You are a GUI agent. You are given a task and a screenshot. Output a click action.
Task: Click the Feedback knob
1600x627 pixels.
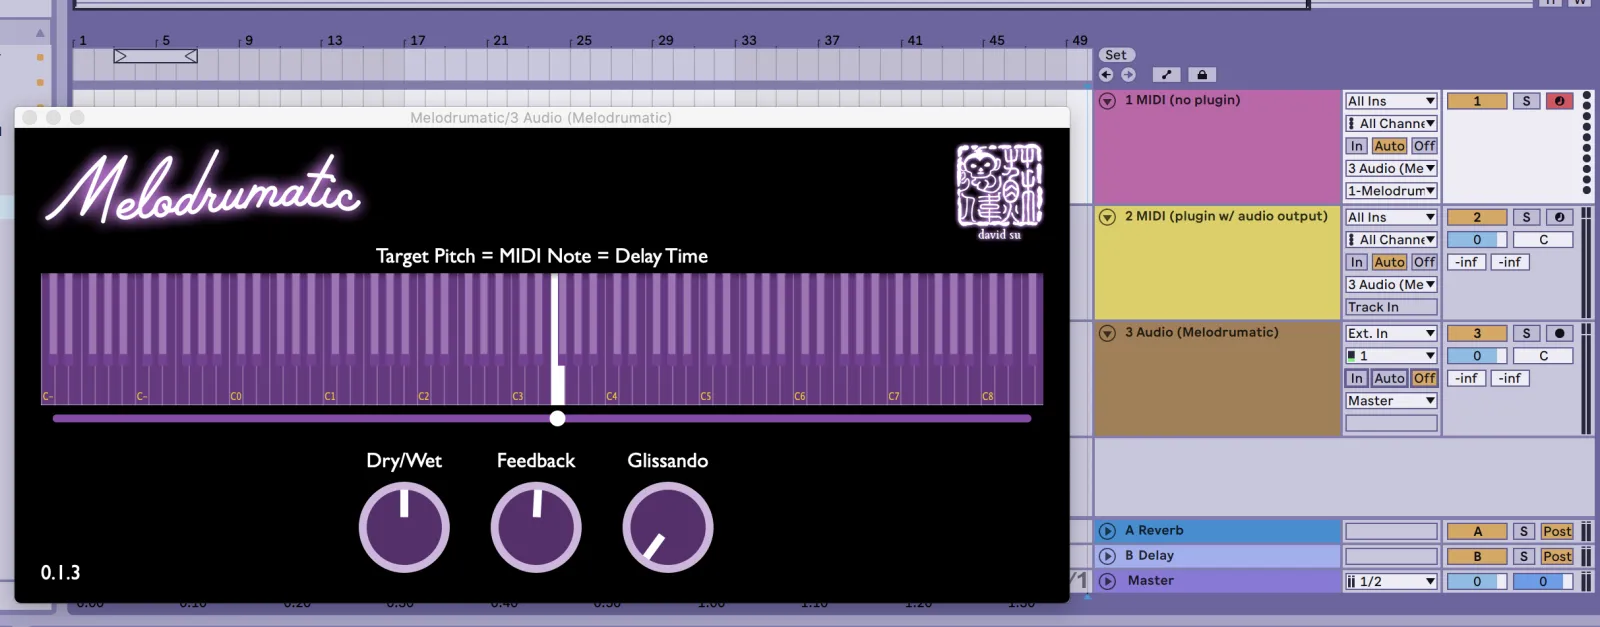pos(536,527)
